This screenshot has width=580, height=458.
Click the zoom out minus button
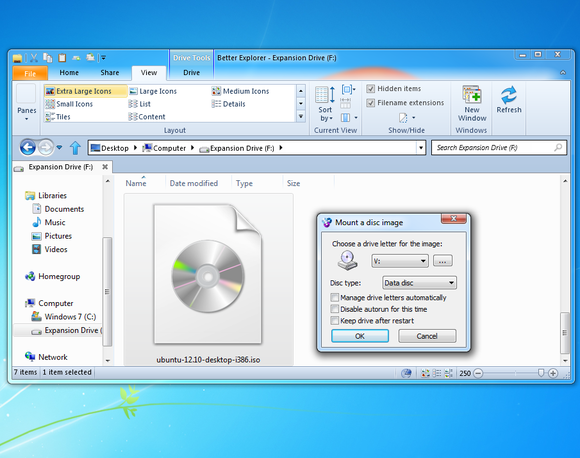tap(478, 373)
